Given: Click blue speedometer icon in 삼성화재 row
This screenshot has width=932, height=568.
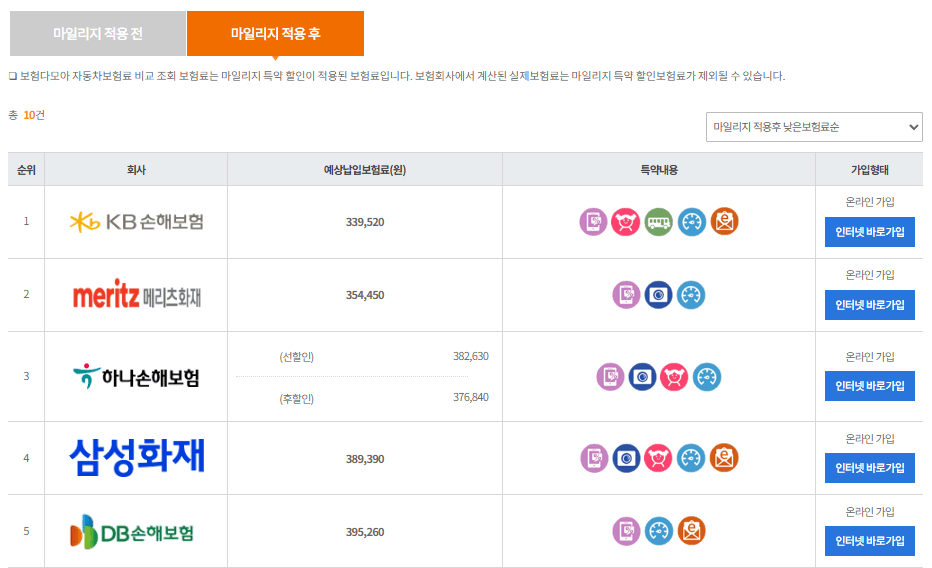Looking at the screenshot, I should point(691,458).
